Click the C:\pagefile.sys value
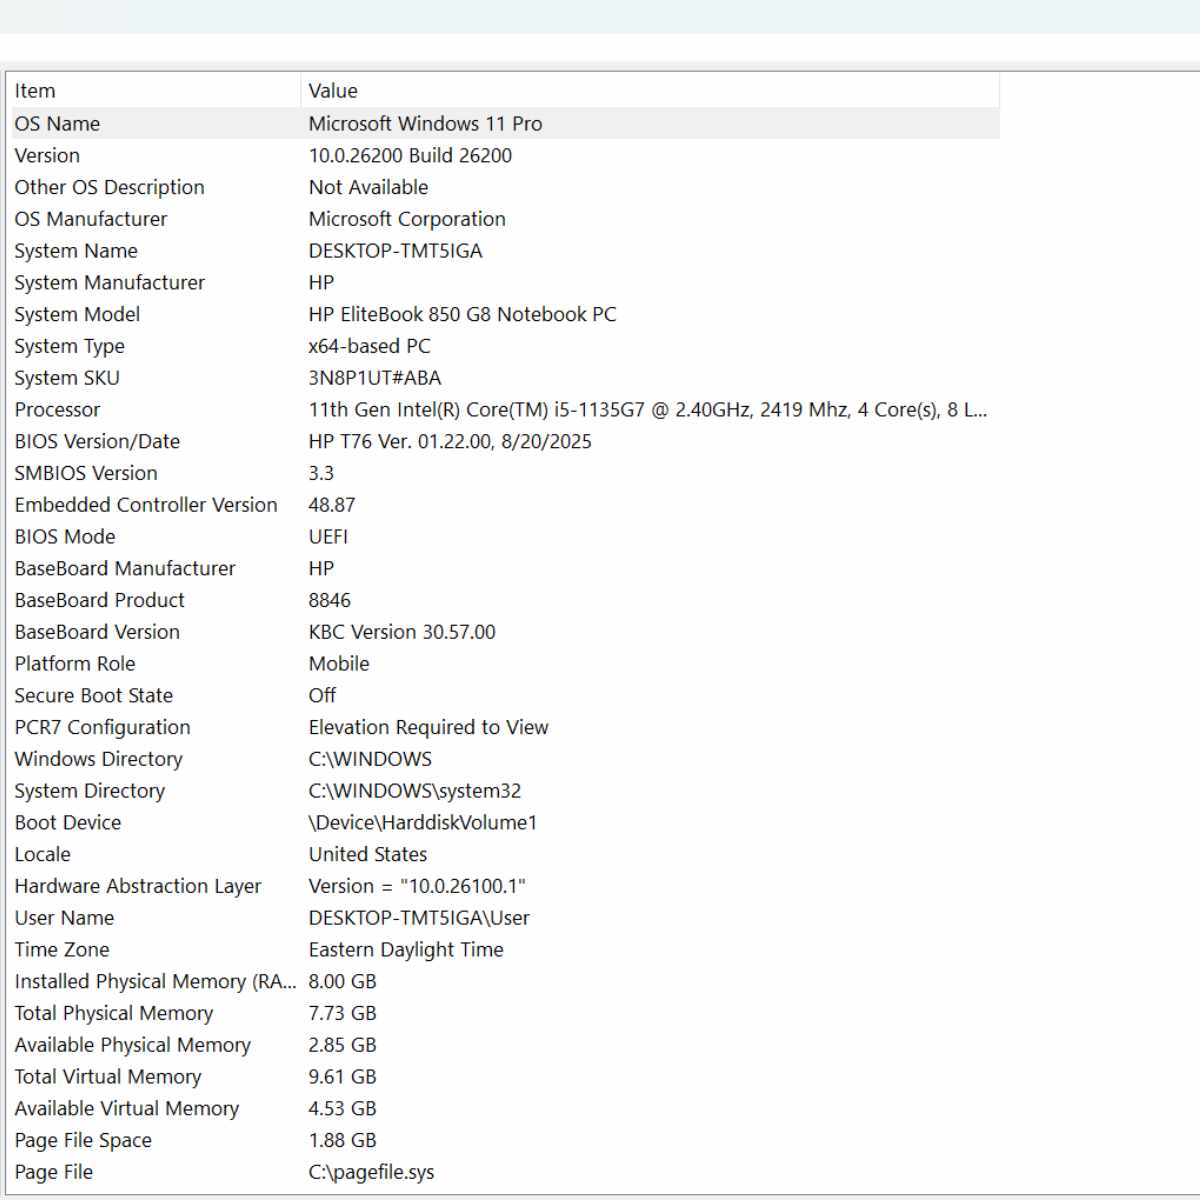Screen dimensions: 1200x1200 point(371,1173)
